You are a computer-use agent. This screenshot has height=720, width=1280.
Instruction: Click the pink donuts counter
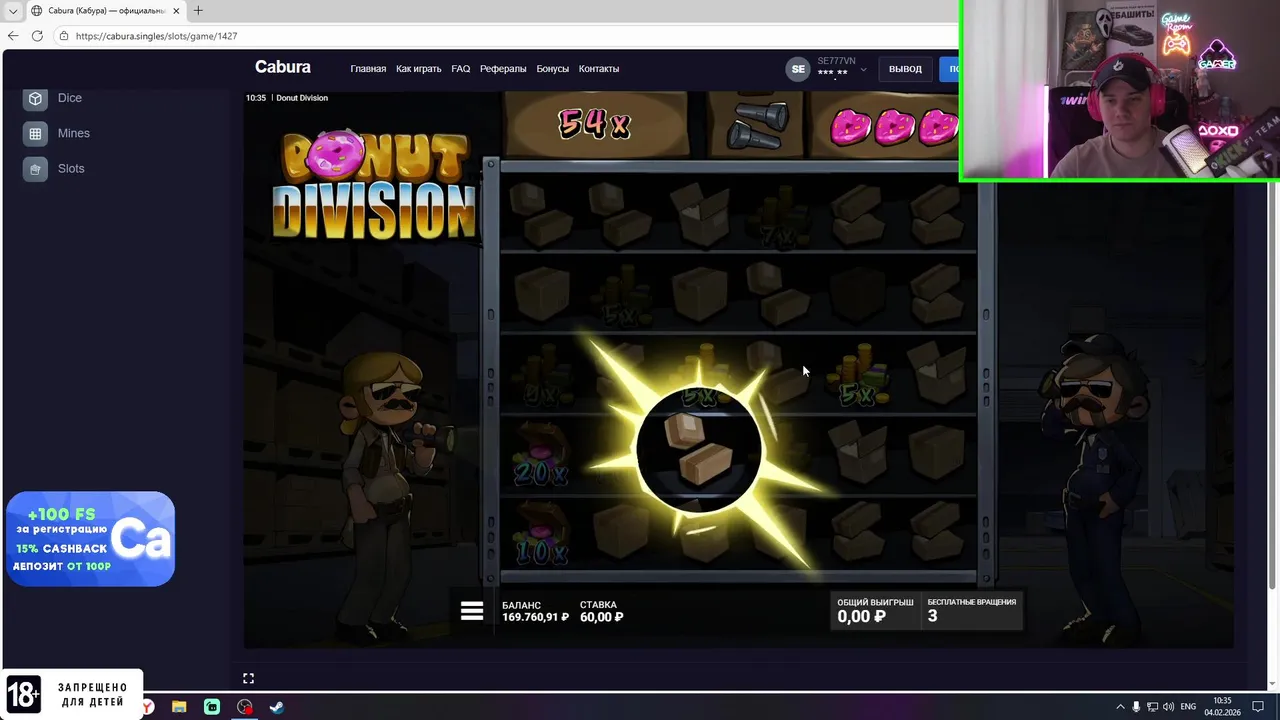(x=893, y=126)
